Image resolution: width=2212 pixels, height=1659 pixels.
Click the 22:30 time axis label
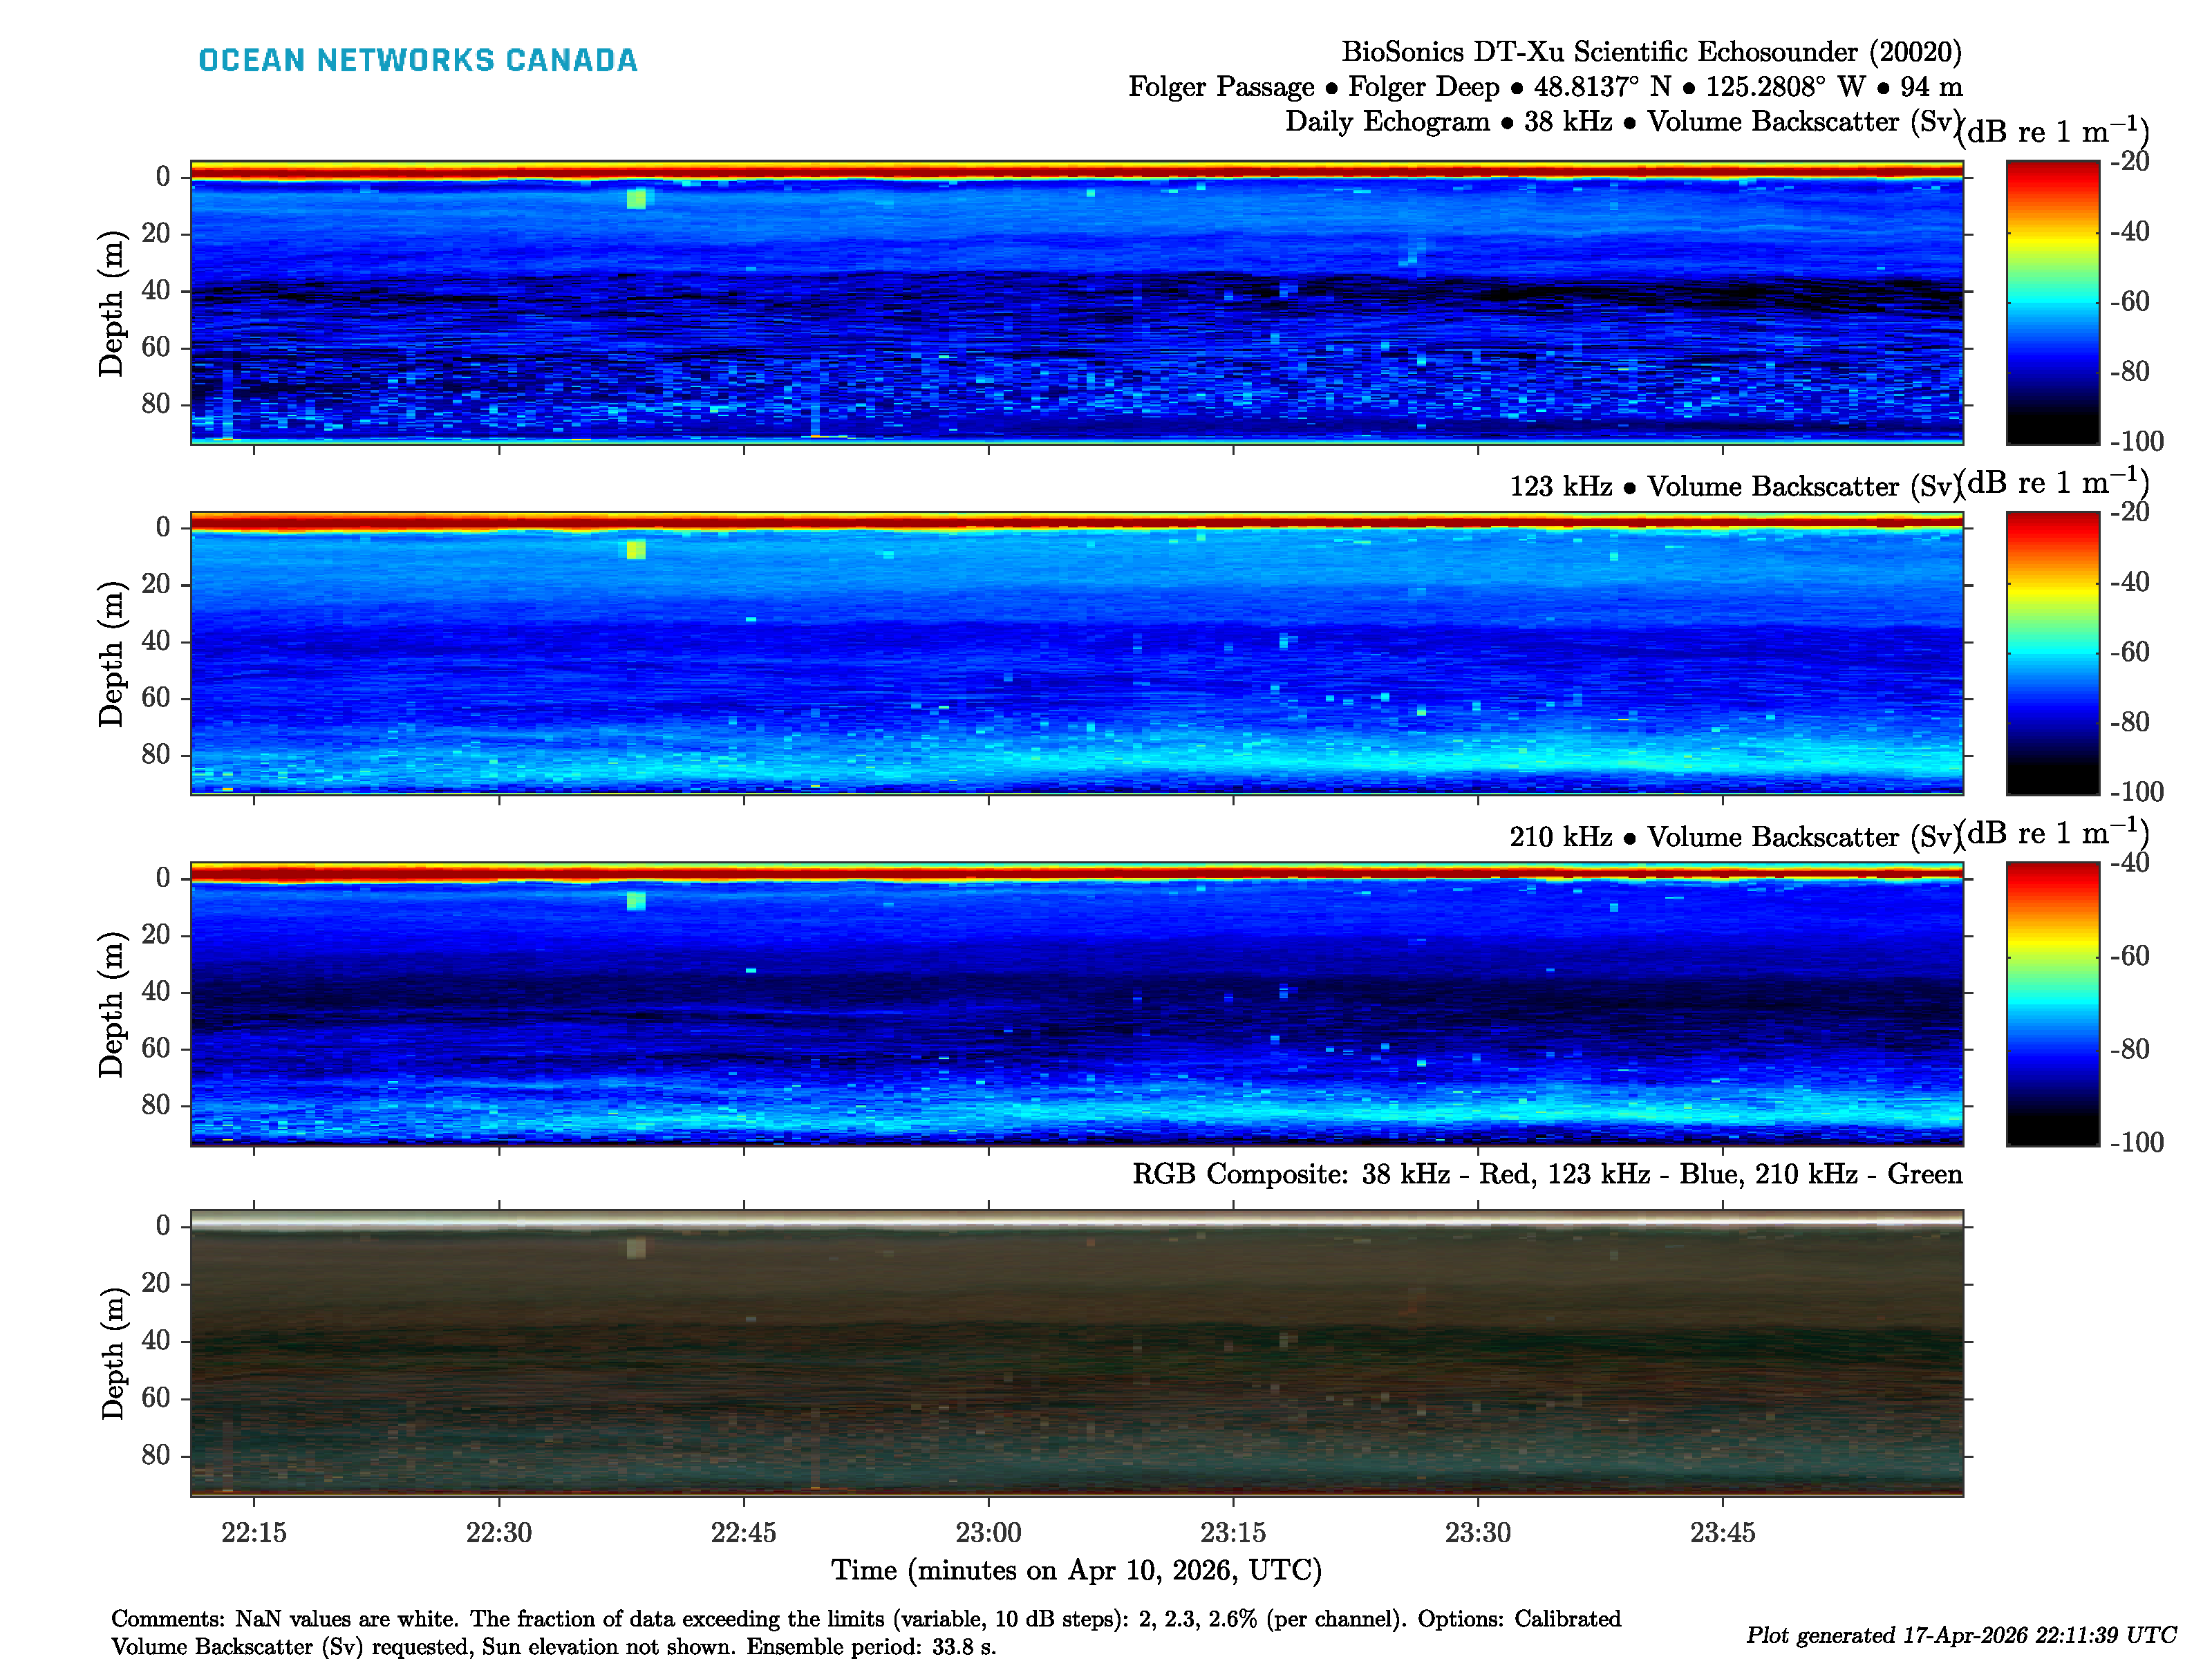point(498,1532)
